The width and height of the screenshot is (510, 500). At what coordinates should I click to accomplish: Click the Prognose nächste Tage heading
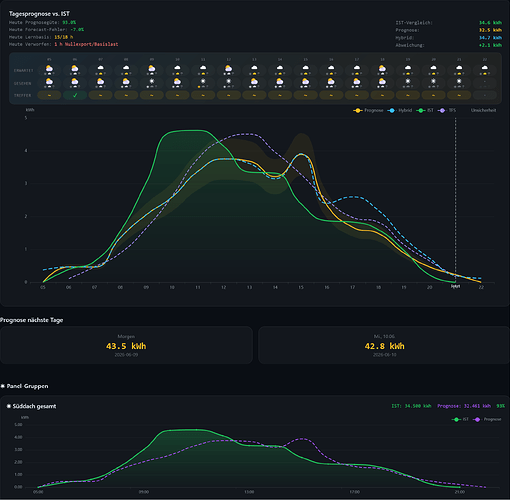coord(32,320)
